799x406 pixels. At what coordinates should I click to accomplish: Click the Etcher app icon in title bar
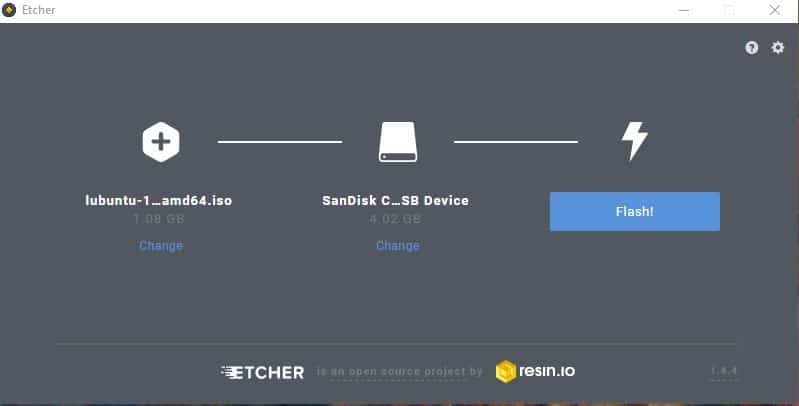9,10
